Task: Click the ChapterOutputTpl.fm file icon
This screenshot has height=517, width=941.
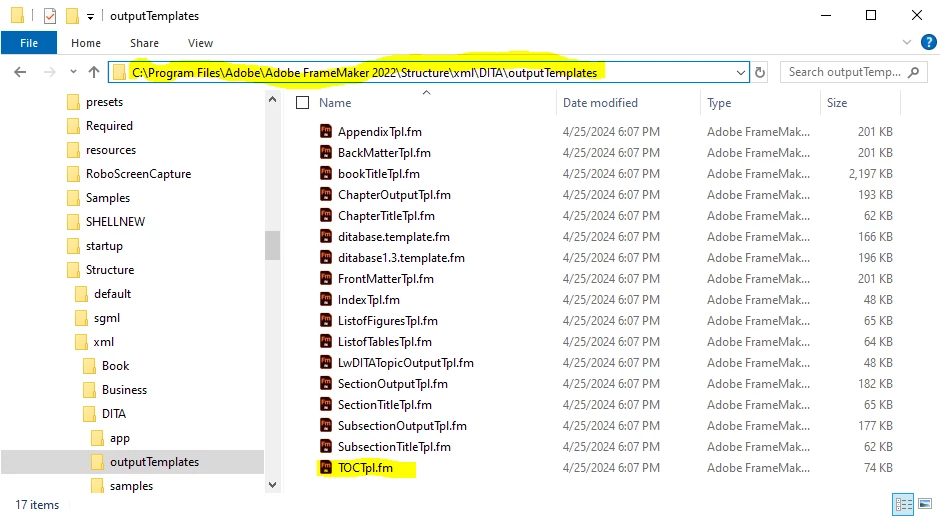Action: [326, 195]
